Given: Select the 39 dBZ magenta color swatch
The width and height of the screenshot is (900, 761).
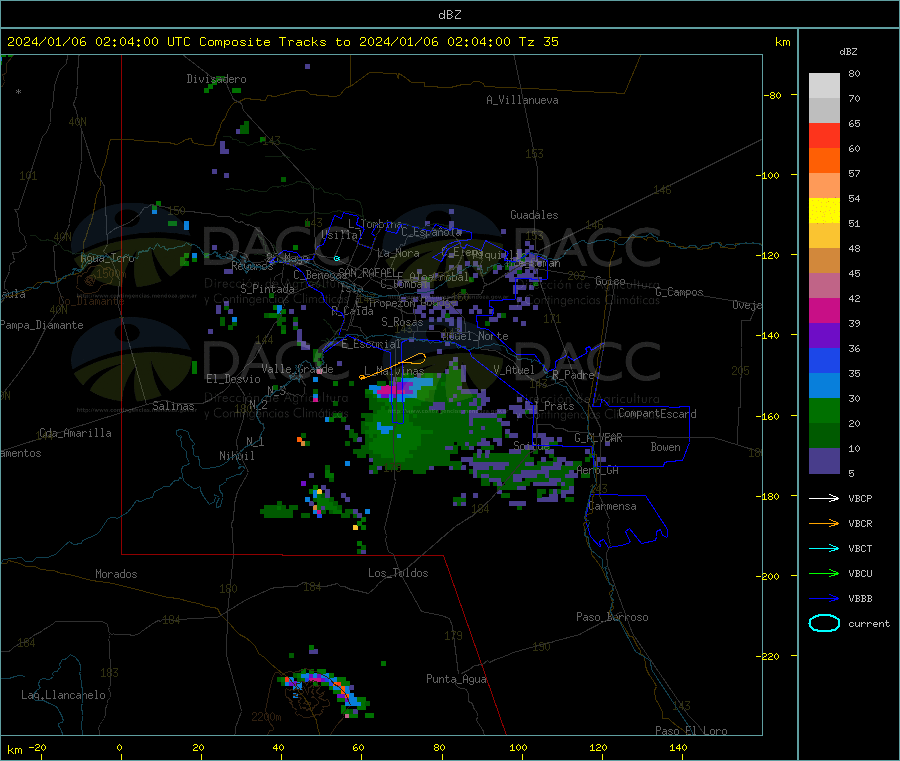Looking at the screenshot, I should pyautogui.click(x=824, y=310).
